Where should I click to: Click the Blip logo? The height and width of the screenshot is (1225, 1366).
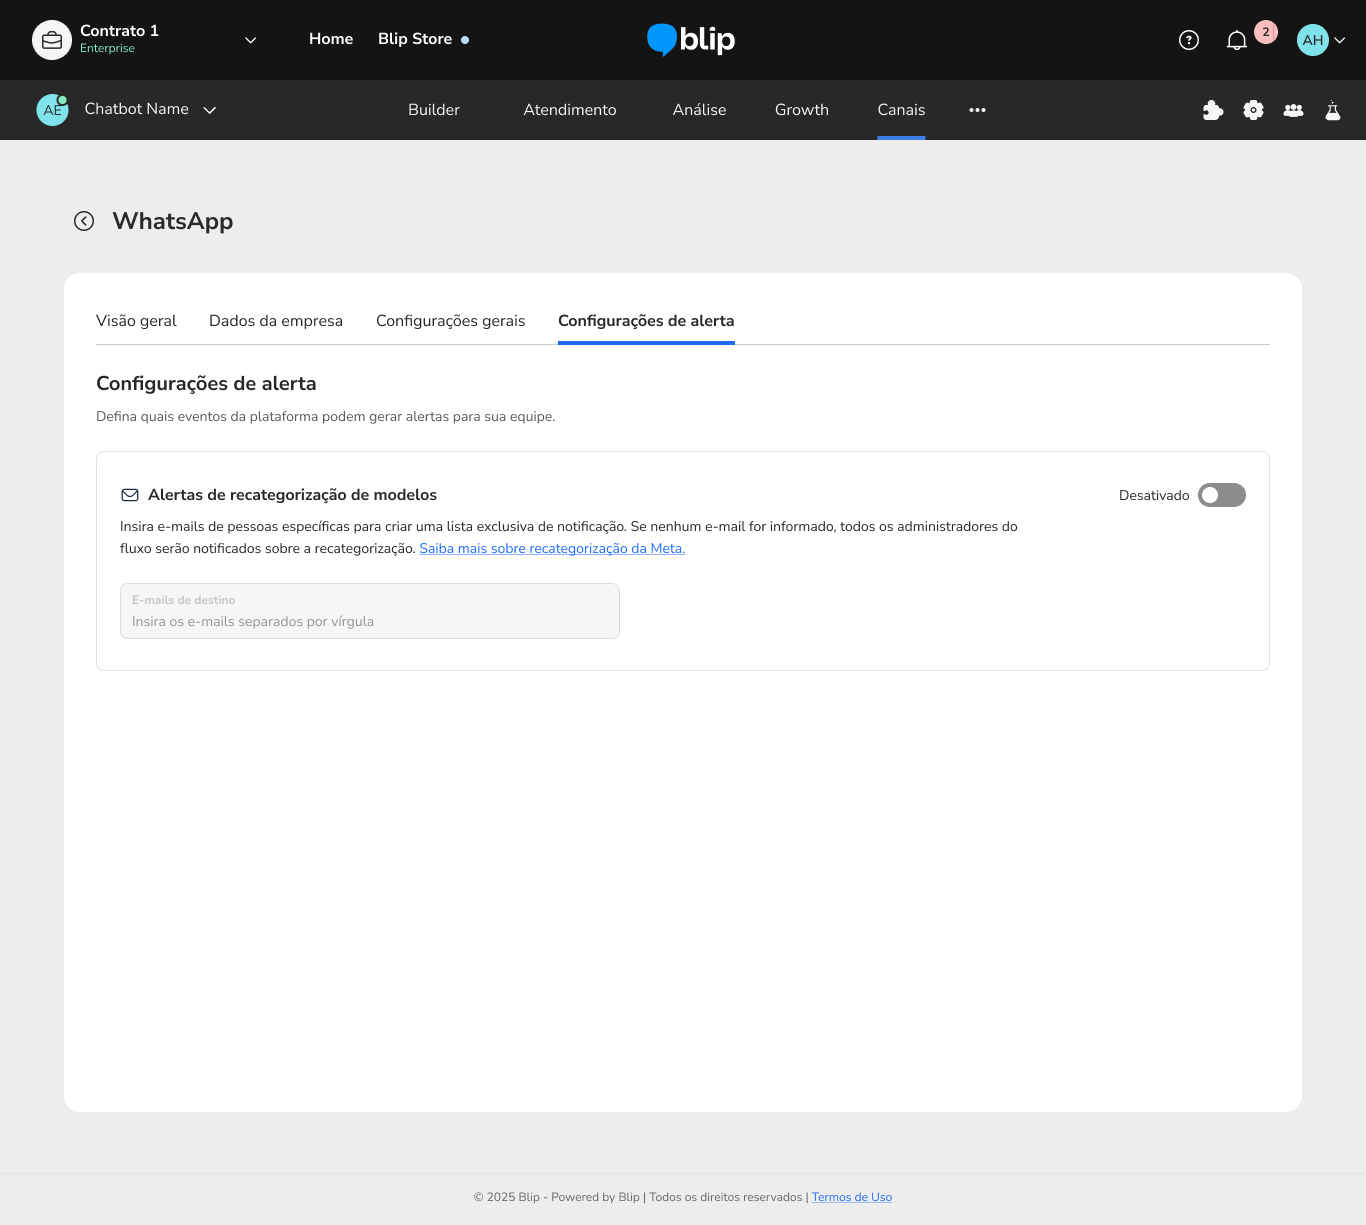click(691, 39)
